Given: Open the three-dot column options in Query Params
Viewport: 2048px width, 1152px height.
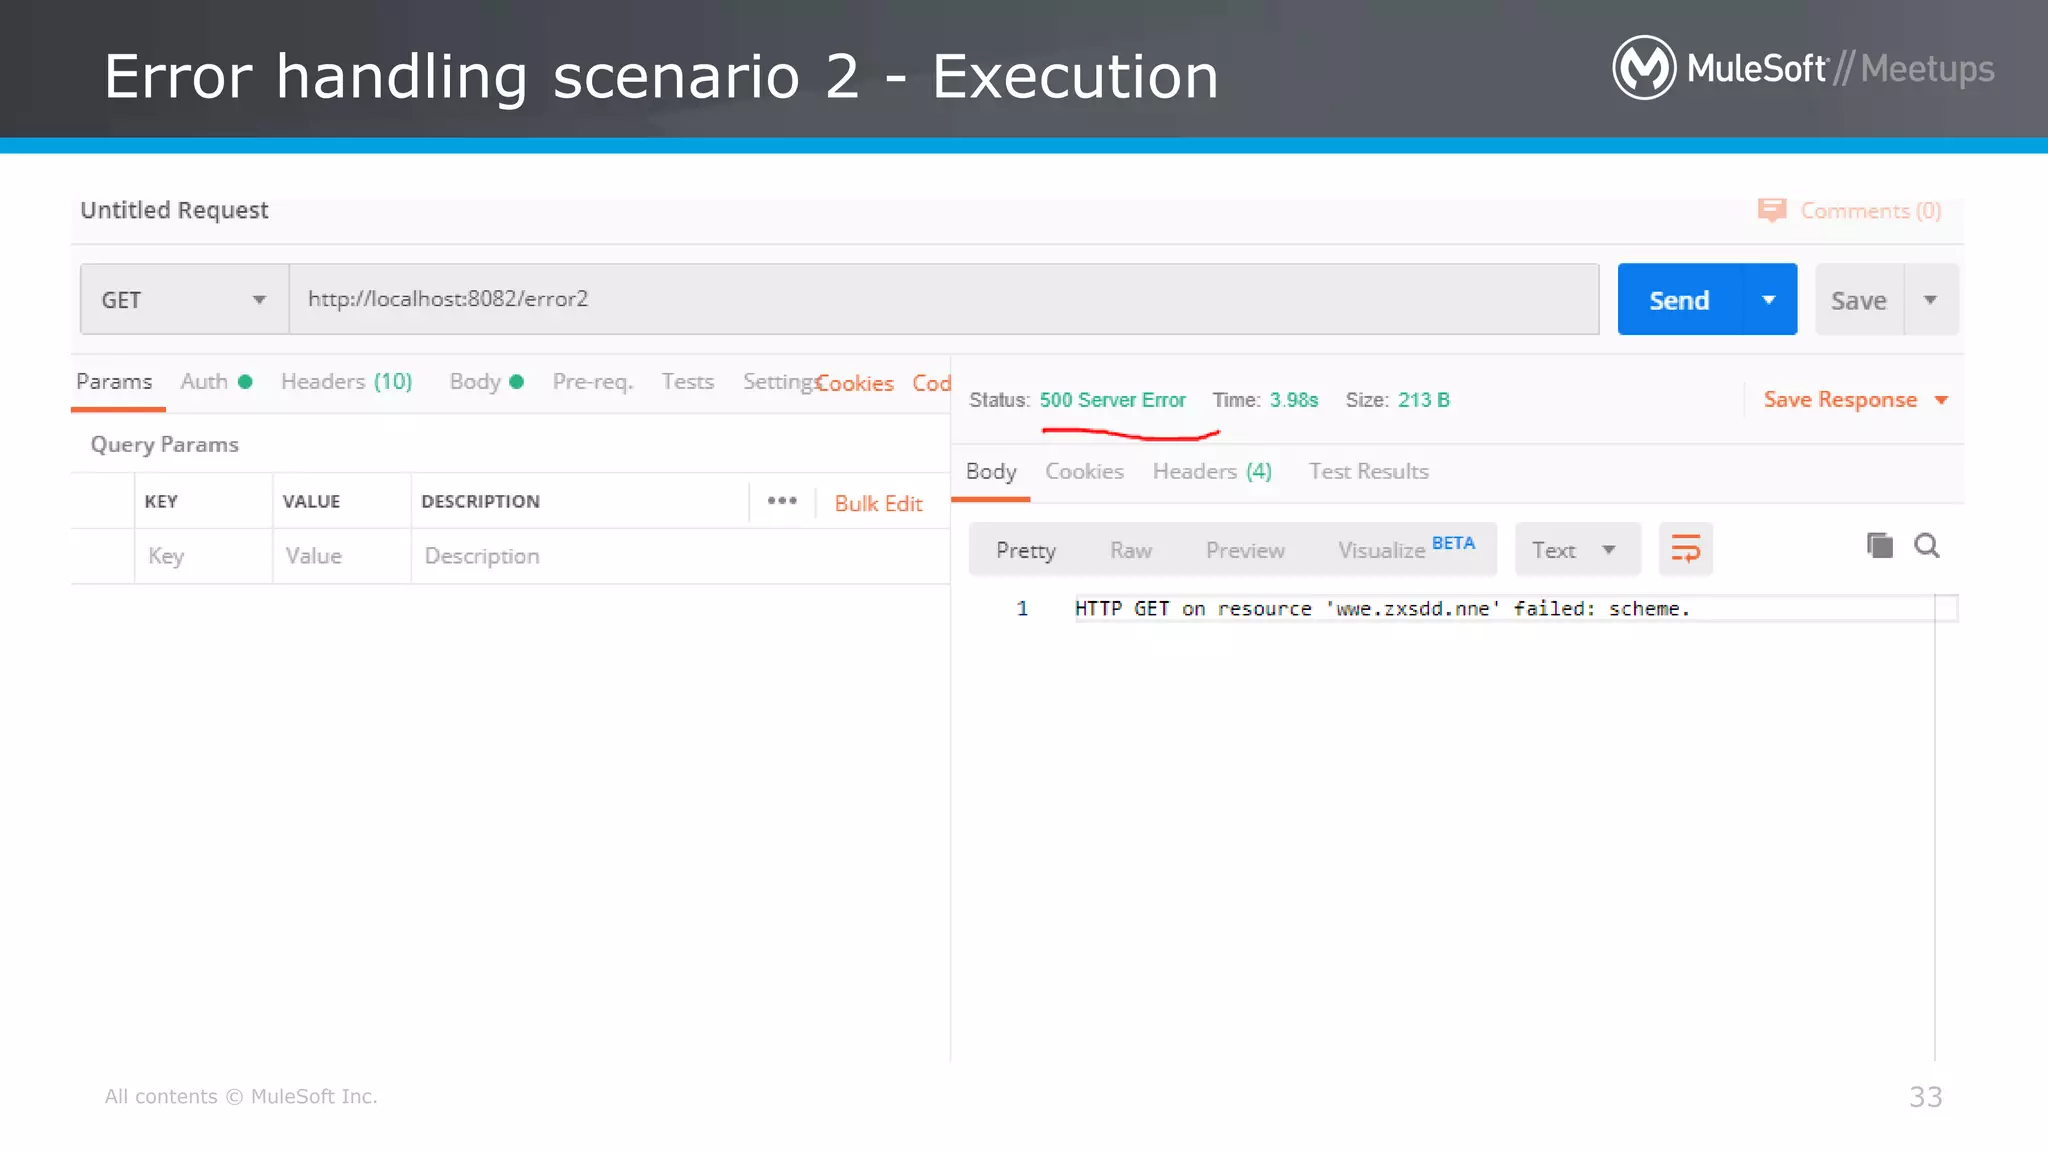Looking at the screenshot, I should click(782, 501).
